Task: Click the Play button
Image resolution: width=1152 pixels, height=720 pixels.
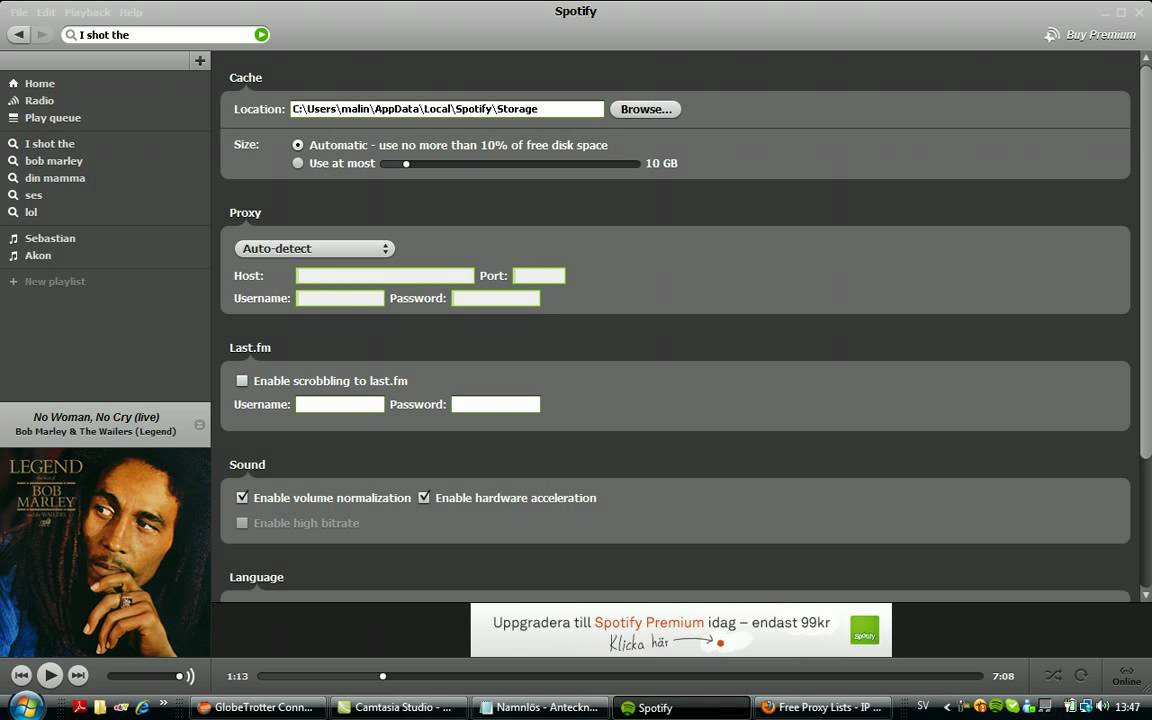Action: (x=49, y=675)
